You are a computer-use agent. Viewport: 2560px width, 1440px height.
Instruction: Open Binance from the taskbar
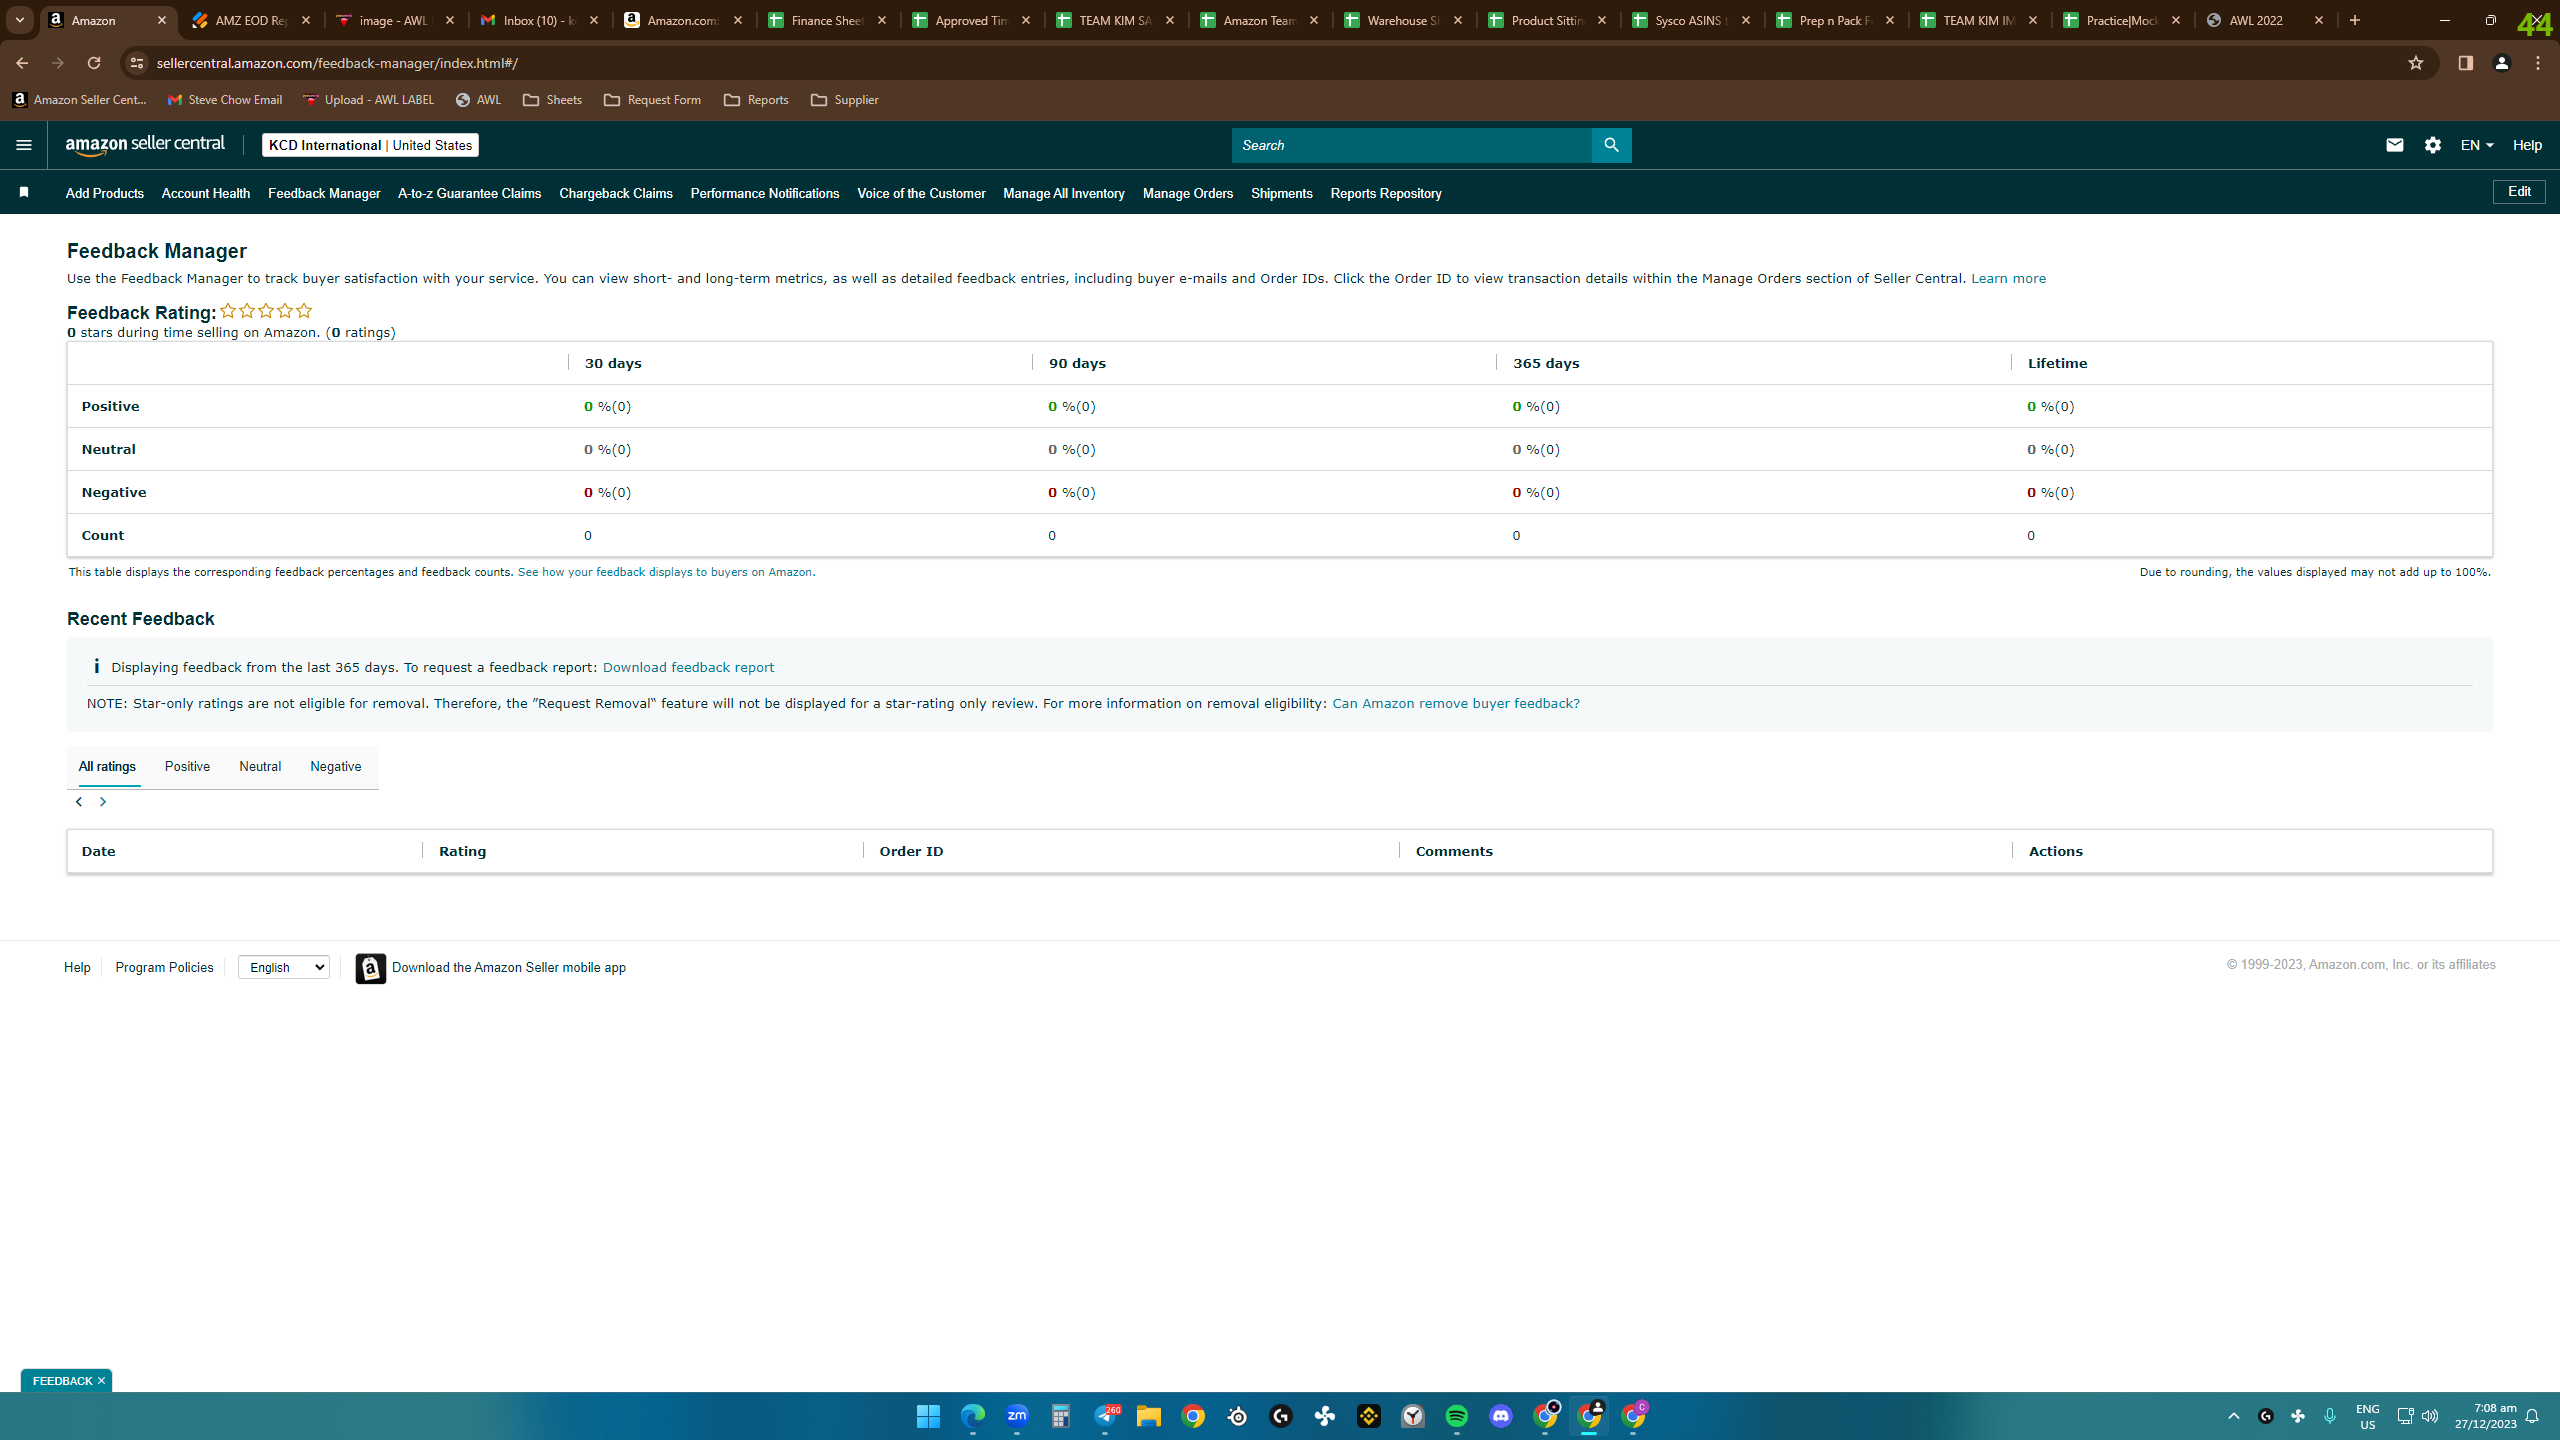click(1369, 1416)
